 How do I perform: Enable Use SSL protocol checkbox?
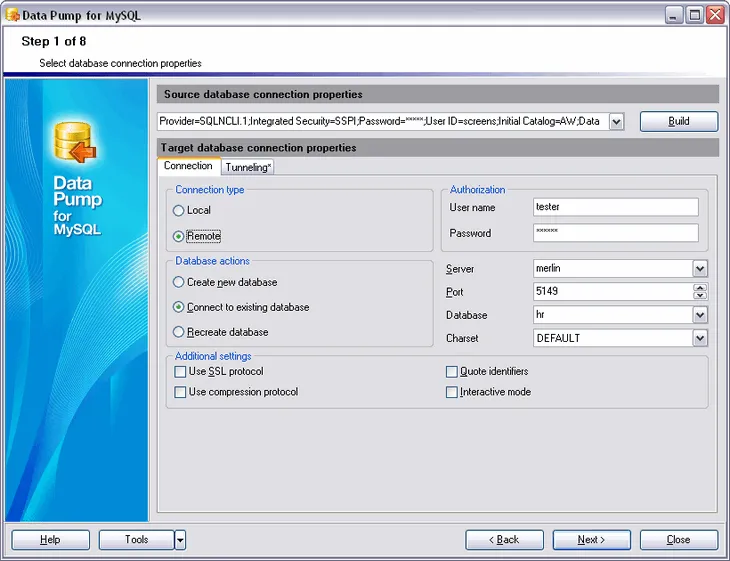tap(180, 372)
